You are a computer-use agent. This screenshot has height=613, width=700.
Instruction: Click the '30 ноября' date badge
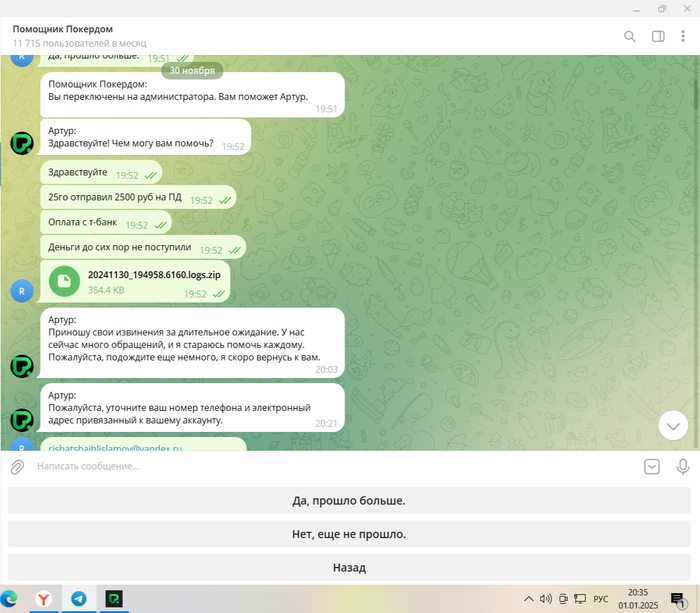[192, 71]
